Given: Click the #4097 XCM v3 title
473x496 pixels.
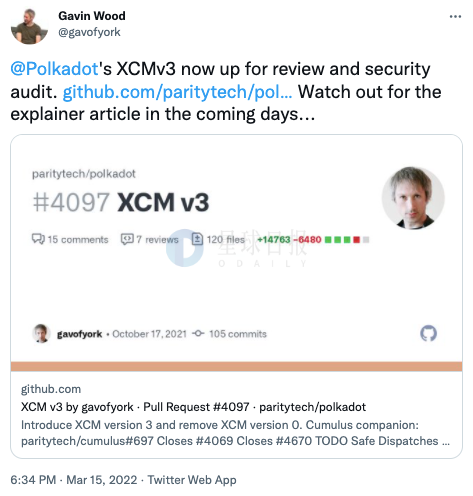Looking at the screenshot, I should (121, 202).
